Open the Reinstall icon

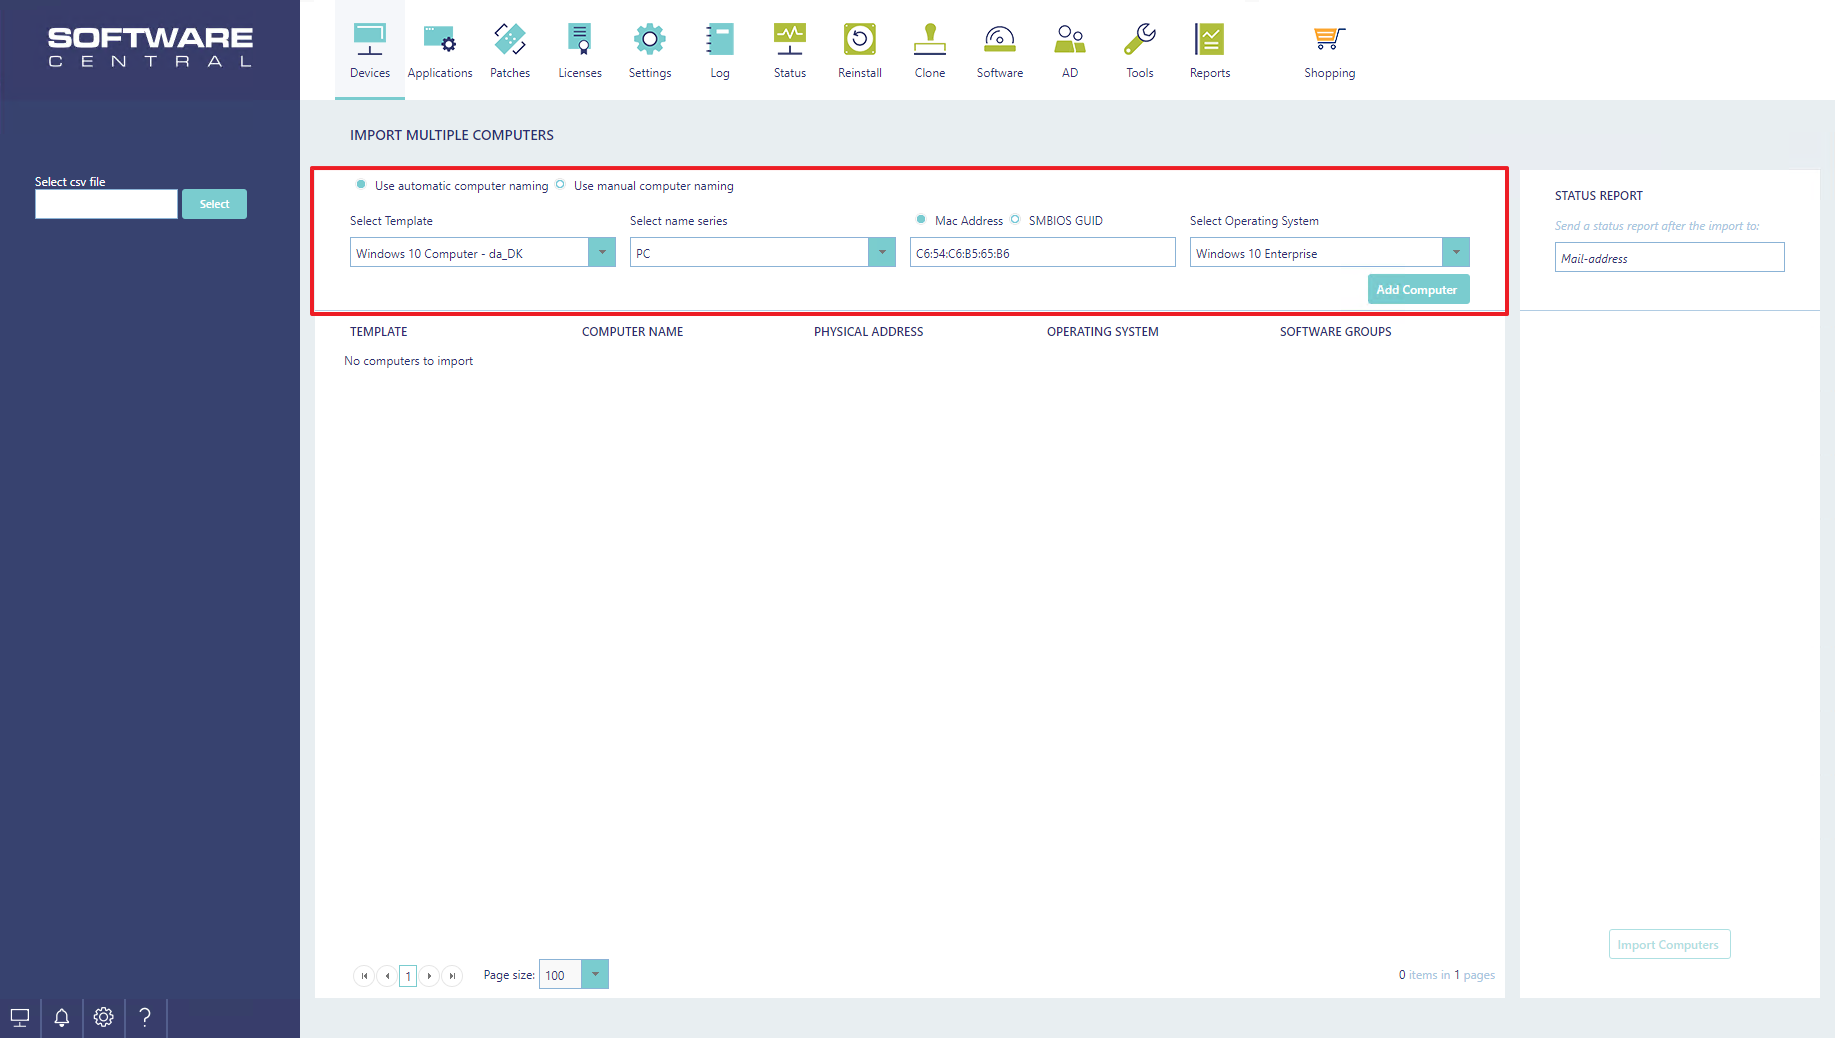pyautogui.click(x=860, y=40)
